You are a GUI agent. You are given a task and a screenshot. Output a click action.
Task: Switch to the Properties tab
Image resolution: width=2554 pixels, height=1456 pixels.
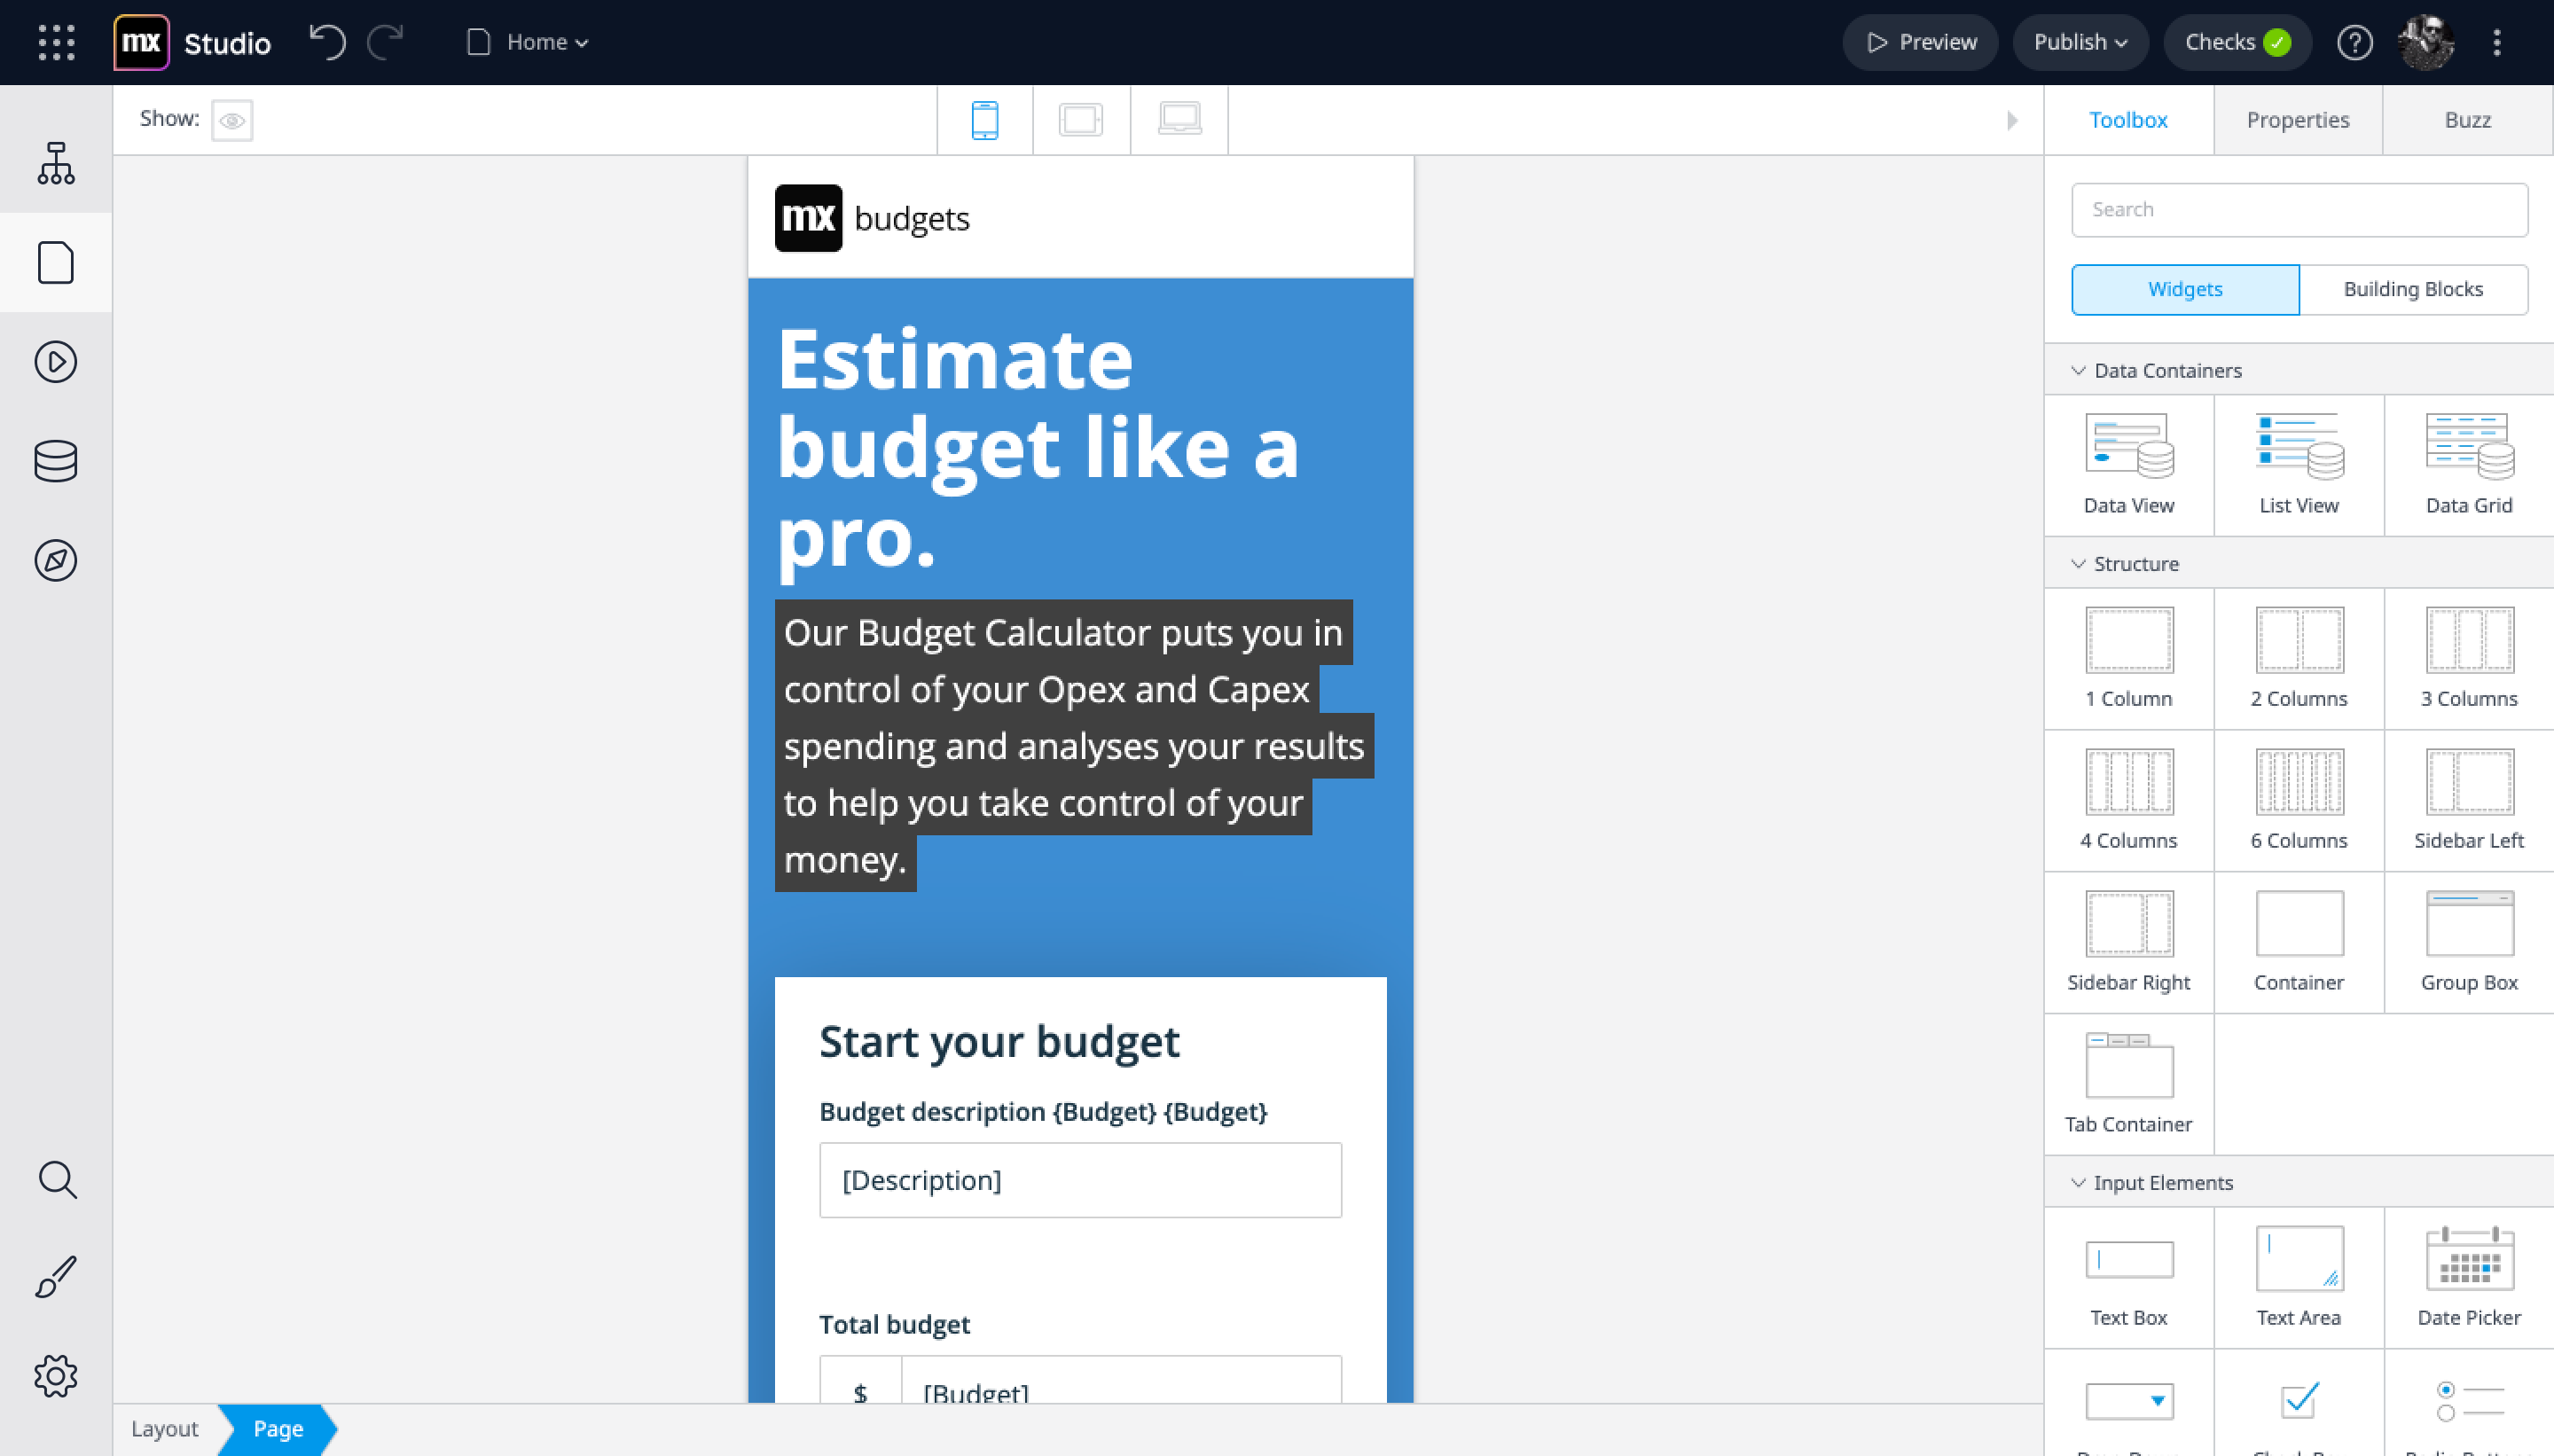coord(2297,120)
